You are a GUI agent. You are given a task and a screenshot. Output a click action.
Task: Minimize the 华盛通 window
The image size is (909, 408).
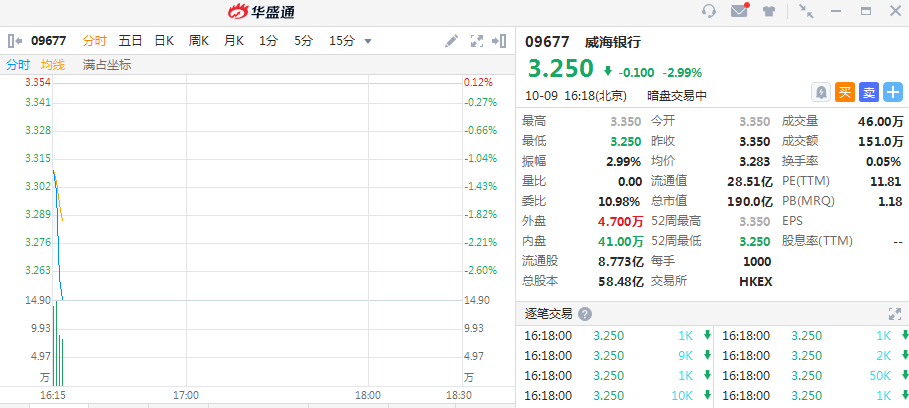point(836,11)
